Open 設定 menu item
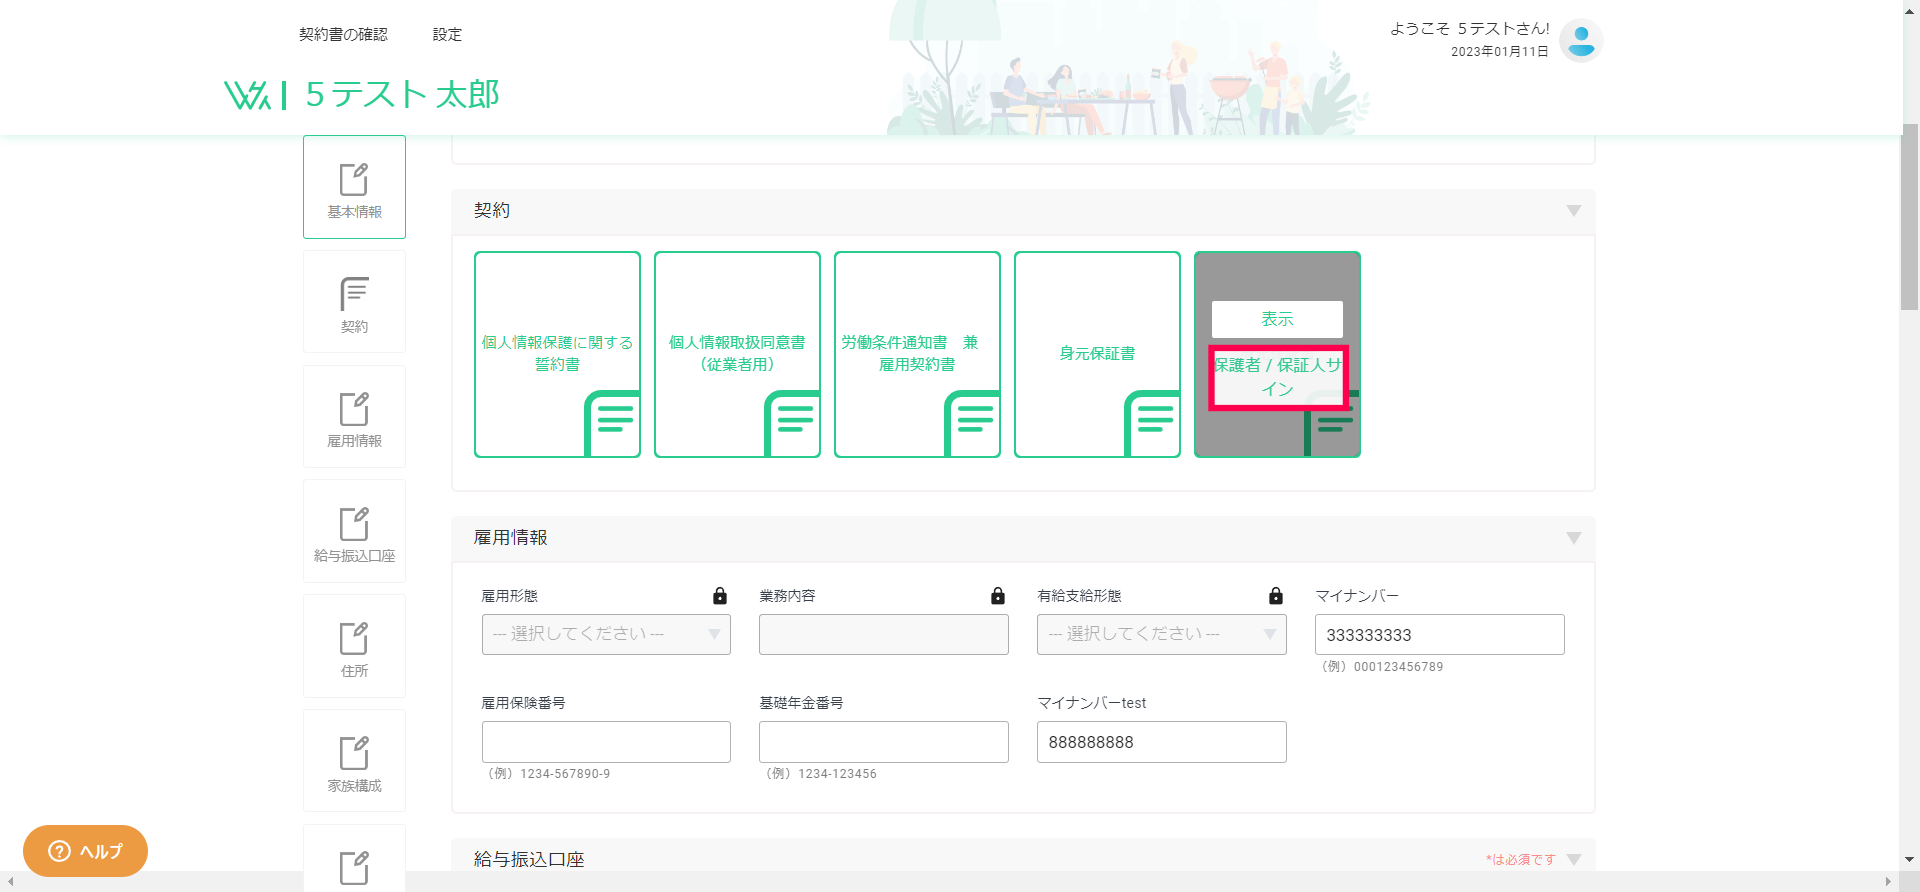The height and width of the screenshot is (892, 1920). [447, 34]
